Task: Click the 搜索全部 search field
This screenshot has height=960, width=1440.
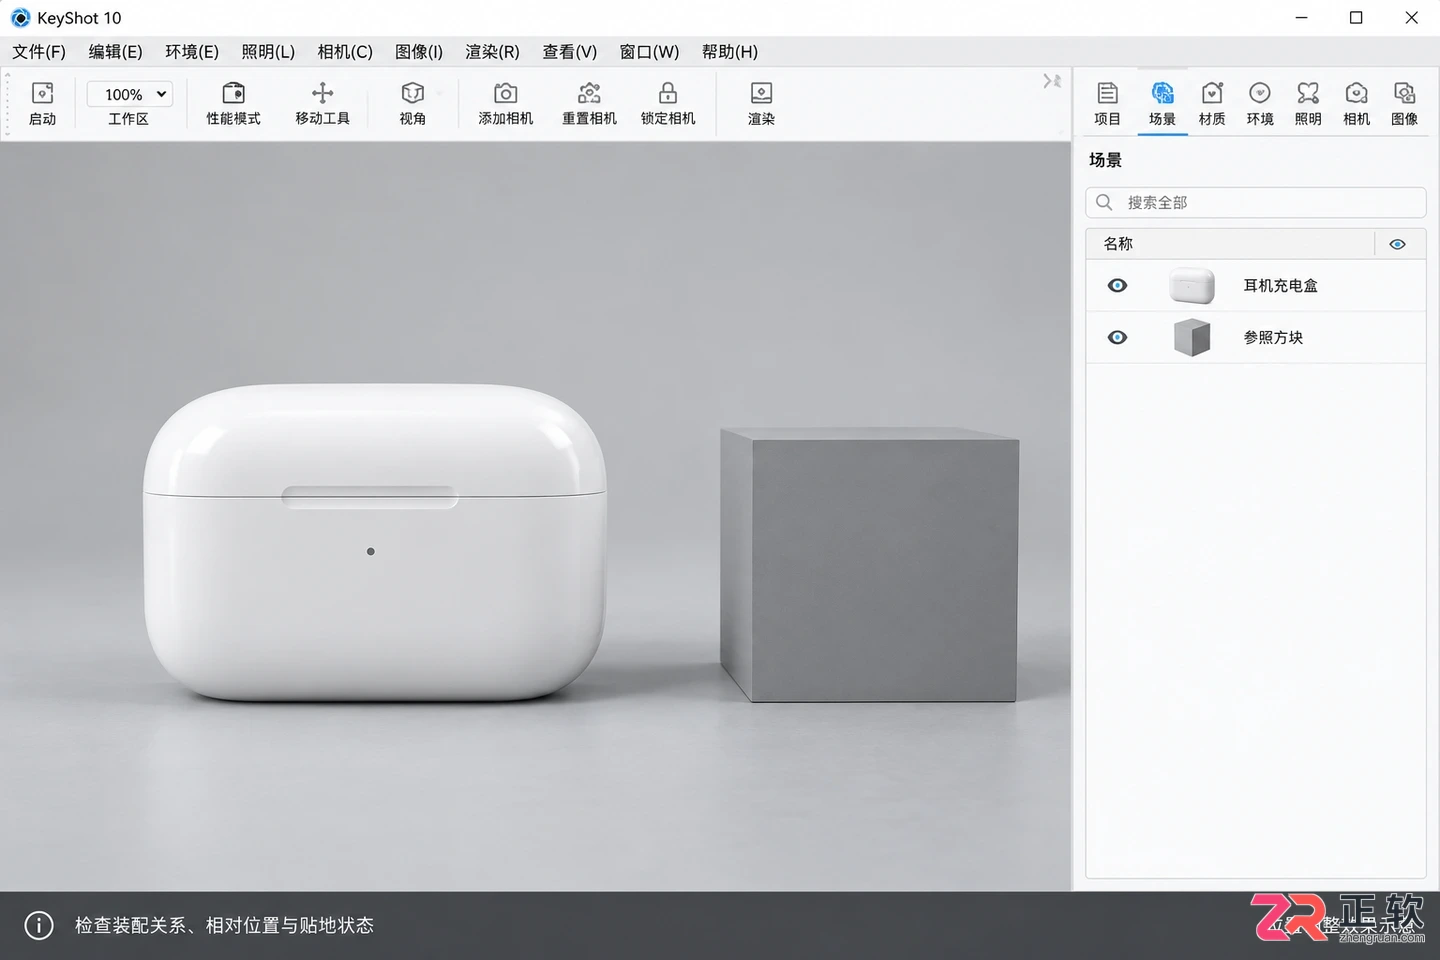Action: tap(1255, 202)
